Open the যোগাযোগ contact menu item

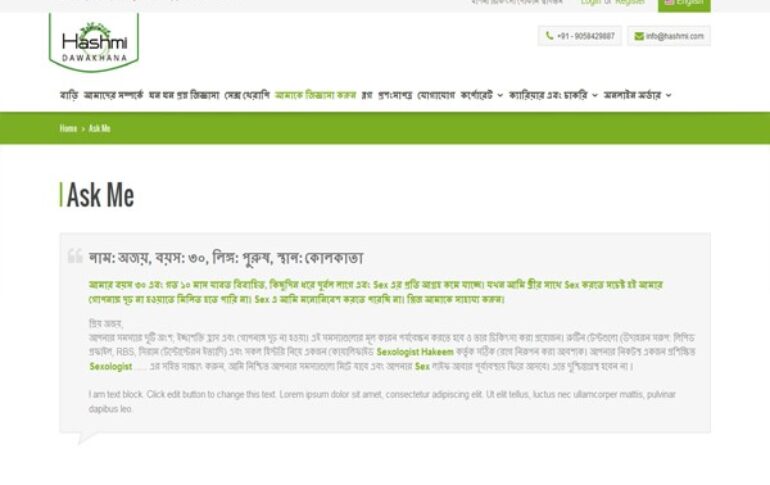pyautogui.click(x=436, y=95)
